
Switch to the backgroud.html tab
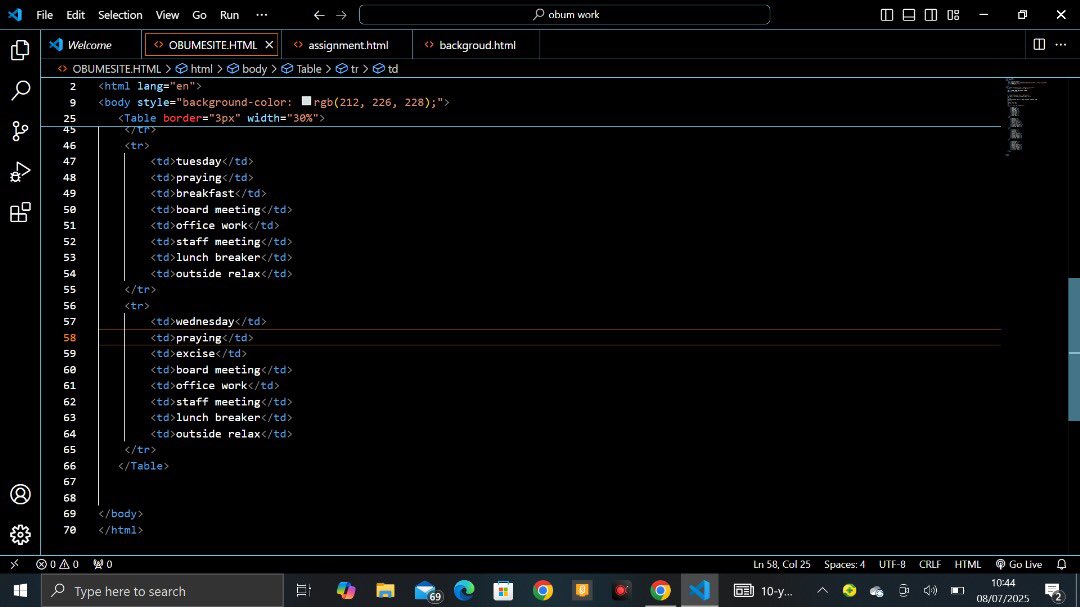[477, 45]
